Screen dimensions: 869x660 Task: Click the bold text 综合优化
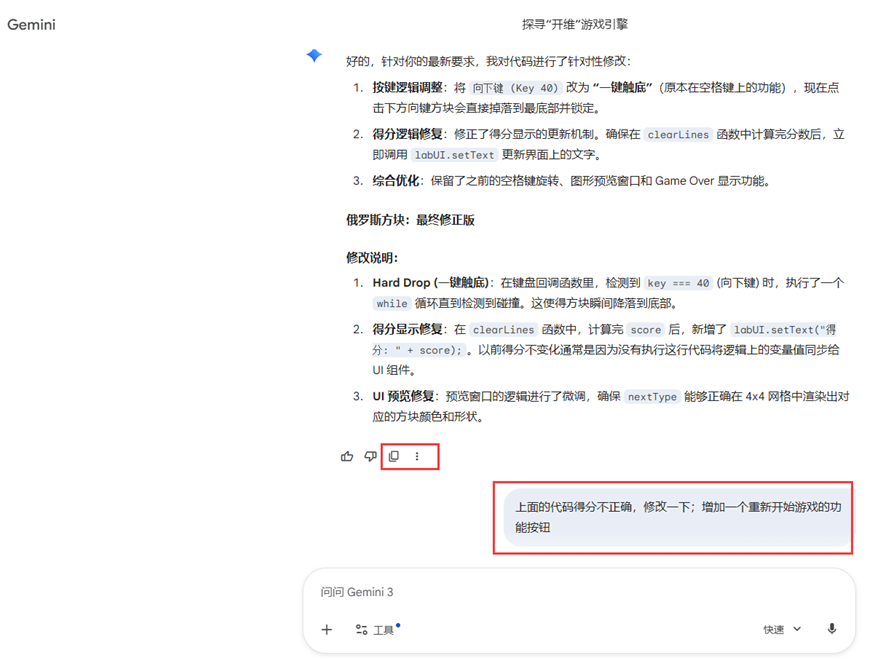tap(396, 181)
